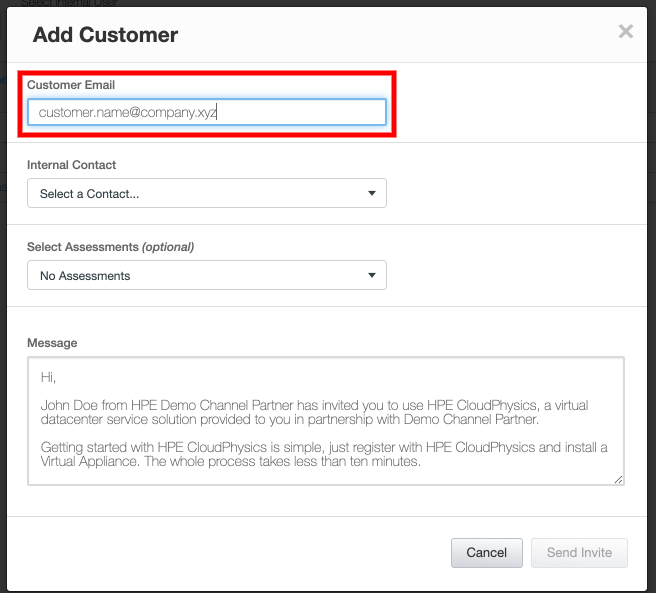Screen dimensions: 656x593
Task: Open the Internal Contact dropdown
Action: click(206, 194)
